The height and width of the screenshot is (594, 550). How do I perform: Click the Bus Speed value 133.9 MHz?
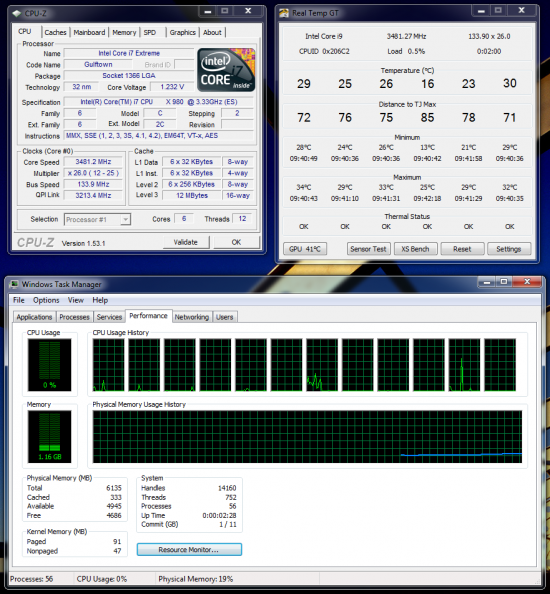(93, 184)
